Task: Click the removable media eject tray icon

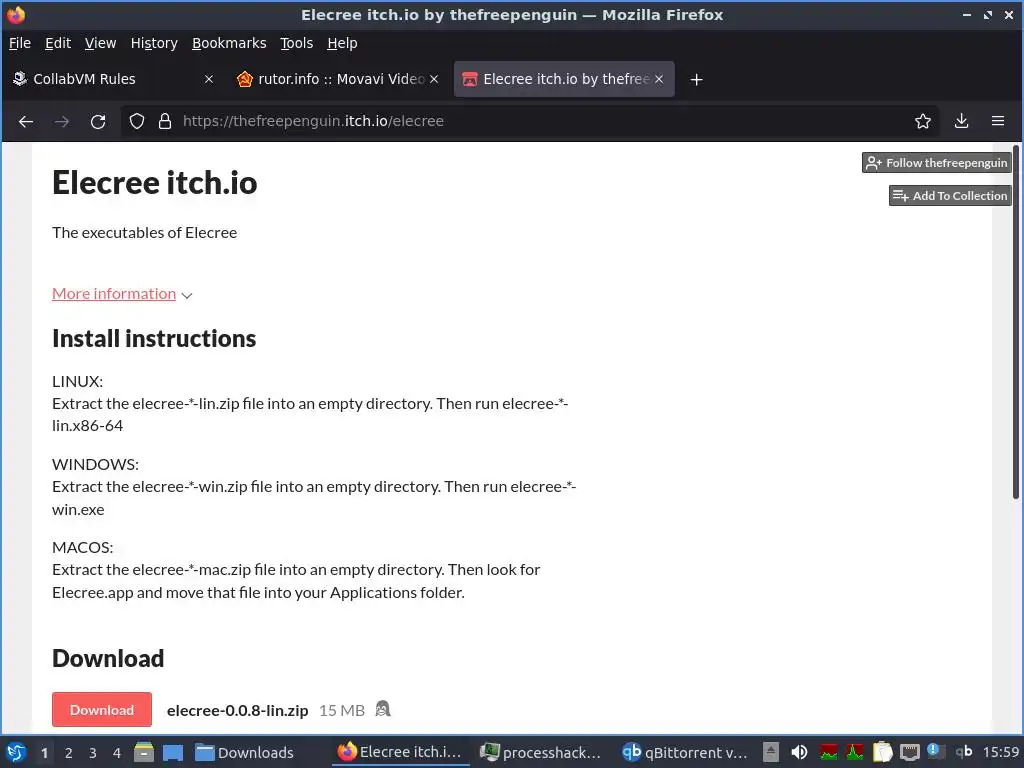Action: [771, 752]
